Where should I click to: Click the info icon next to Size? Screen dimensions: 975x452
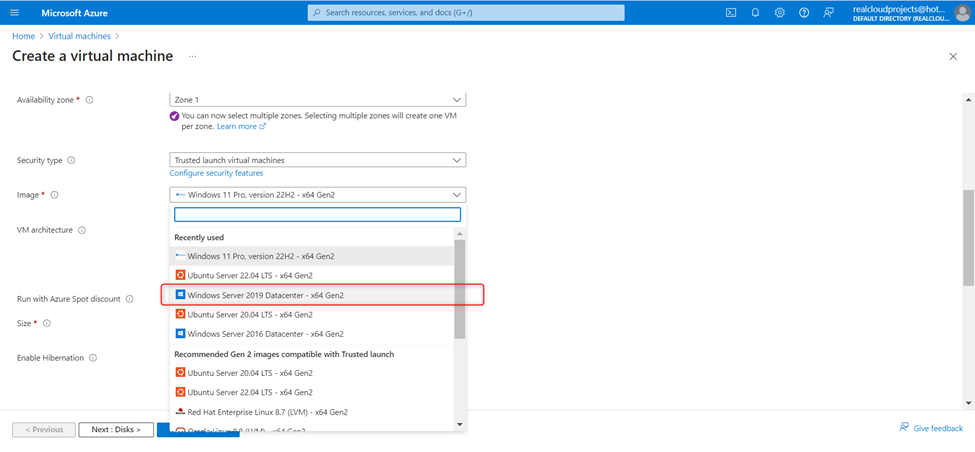[x=47, y=323]
